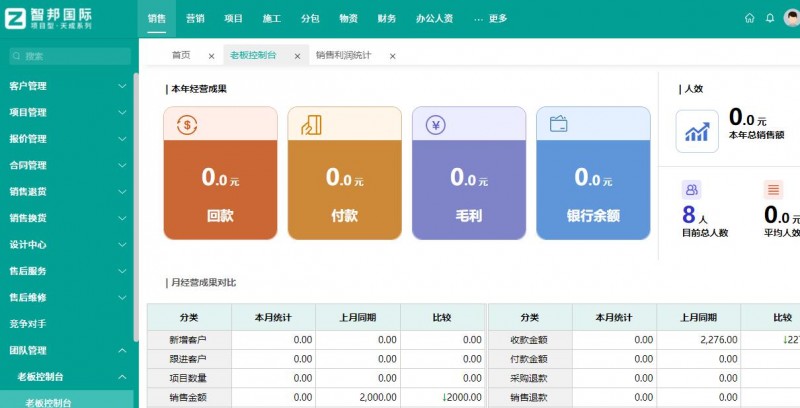Click the sidebar vertical scrollbar
Viewport: 800px width, 408px height.
click(x=136, y=207)
